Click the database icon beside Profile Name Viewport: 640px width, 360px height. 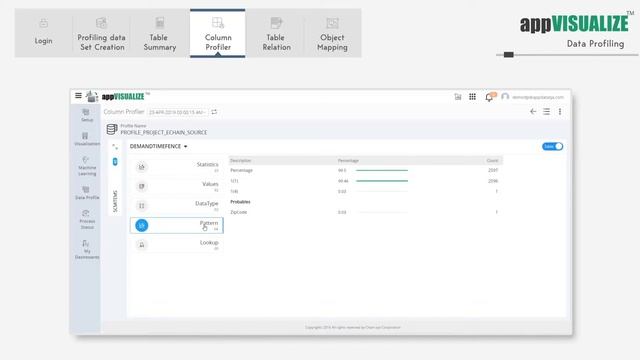pyautogui.click(x=112, y=129)
